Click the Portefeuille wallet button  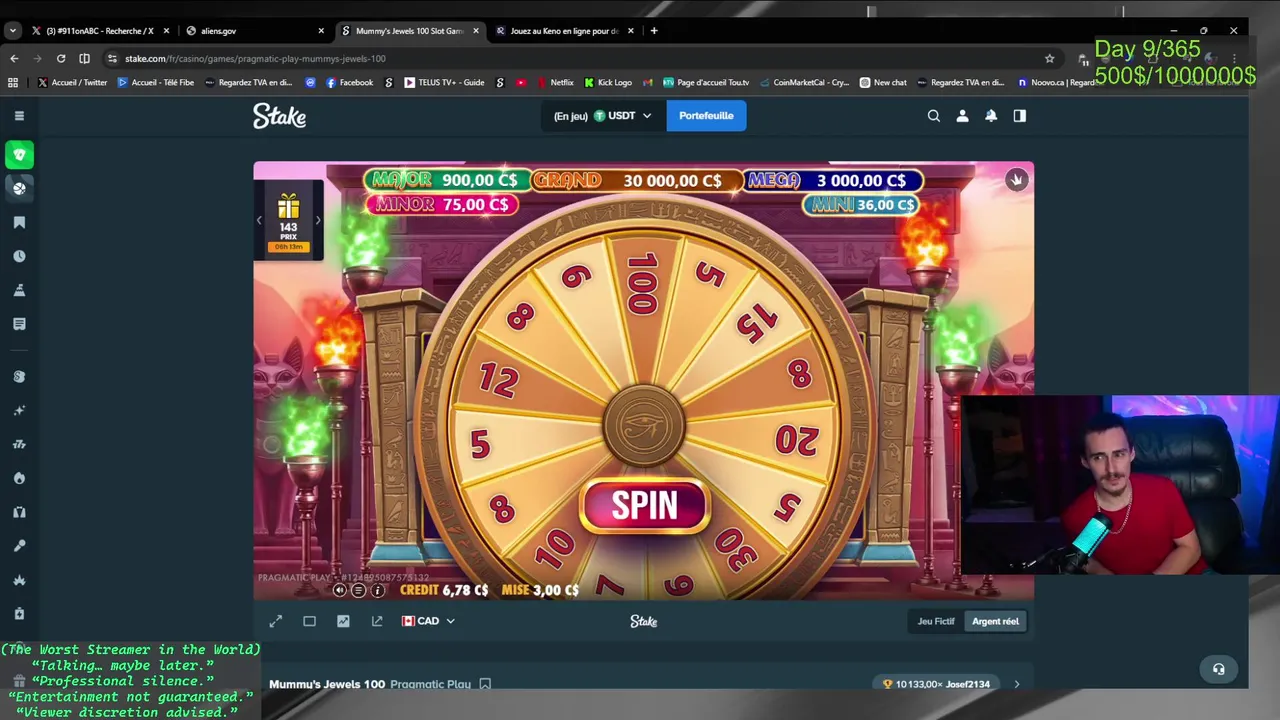[x=706, y=116]
